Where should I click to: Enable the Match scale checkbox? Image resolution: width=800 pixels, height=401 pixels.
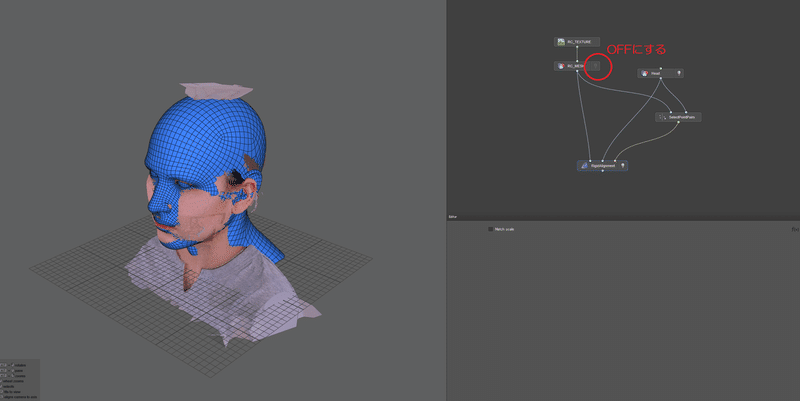(x=490, y=230)
